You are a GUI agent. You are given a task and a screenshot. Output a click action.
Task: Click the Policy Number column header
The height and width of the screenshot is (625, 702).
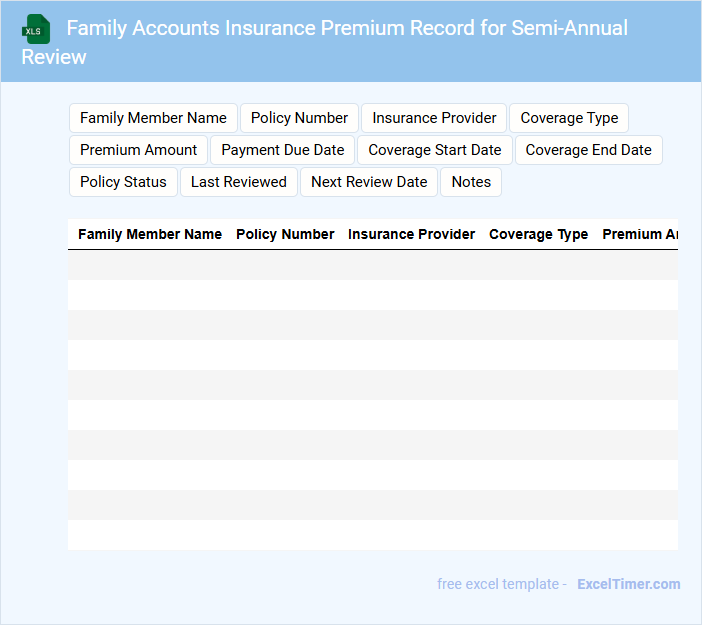point(285,234)
